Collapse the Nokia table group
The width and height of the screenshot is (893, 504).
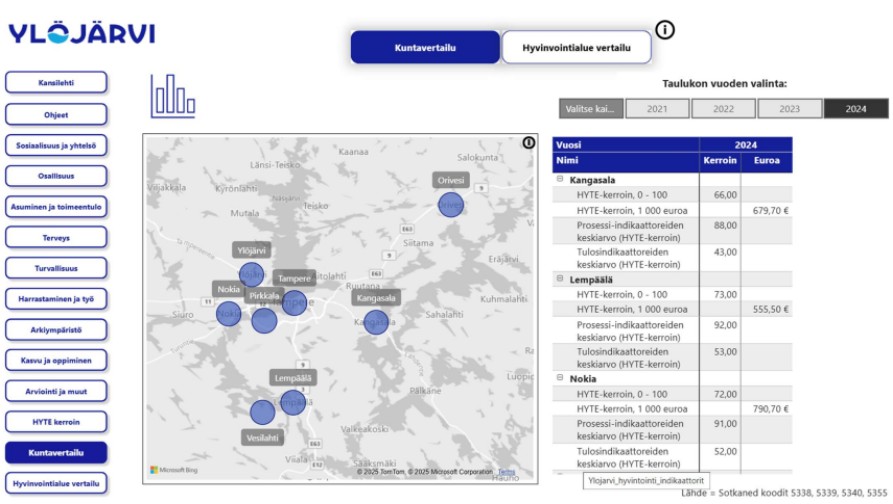coord(560,379)
